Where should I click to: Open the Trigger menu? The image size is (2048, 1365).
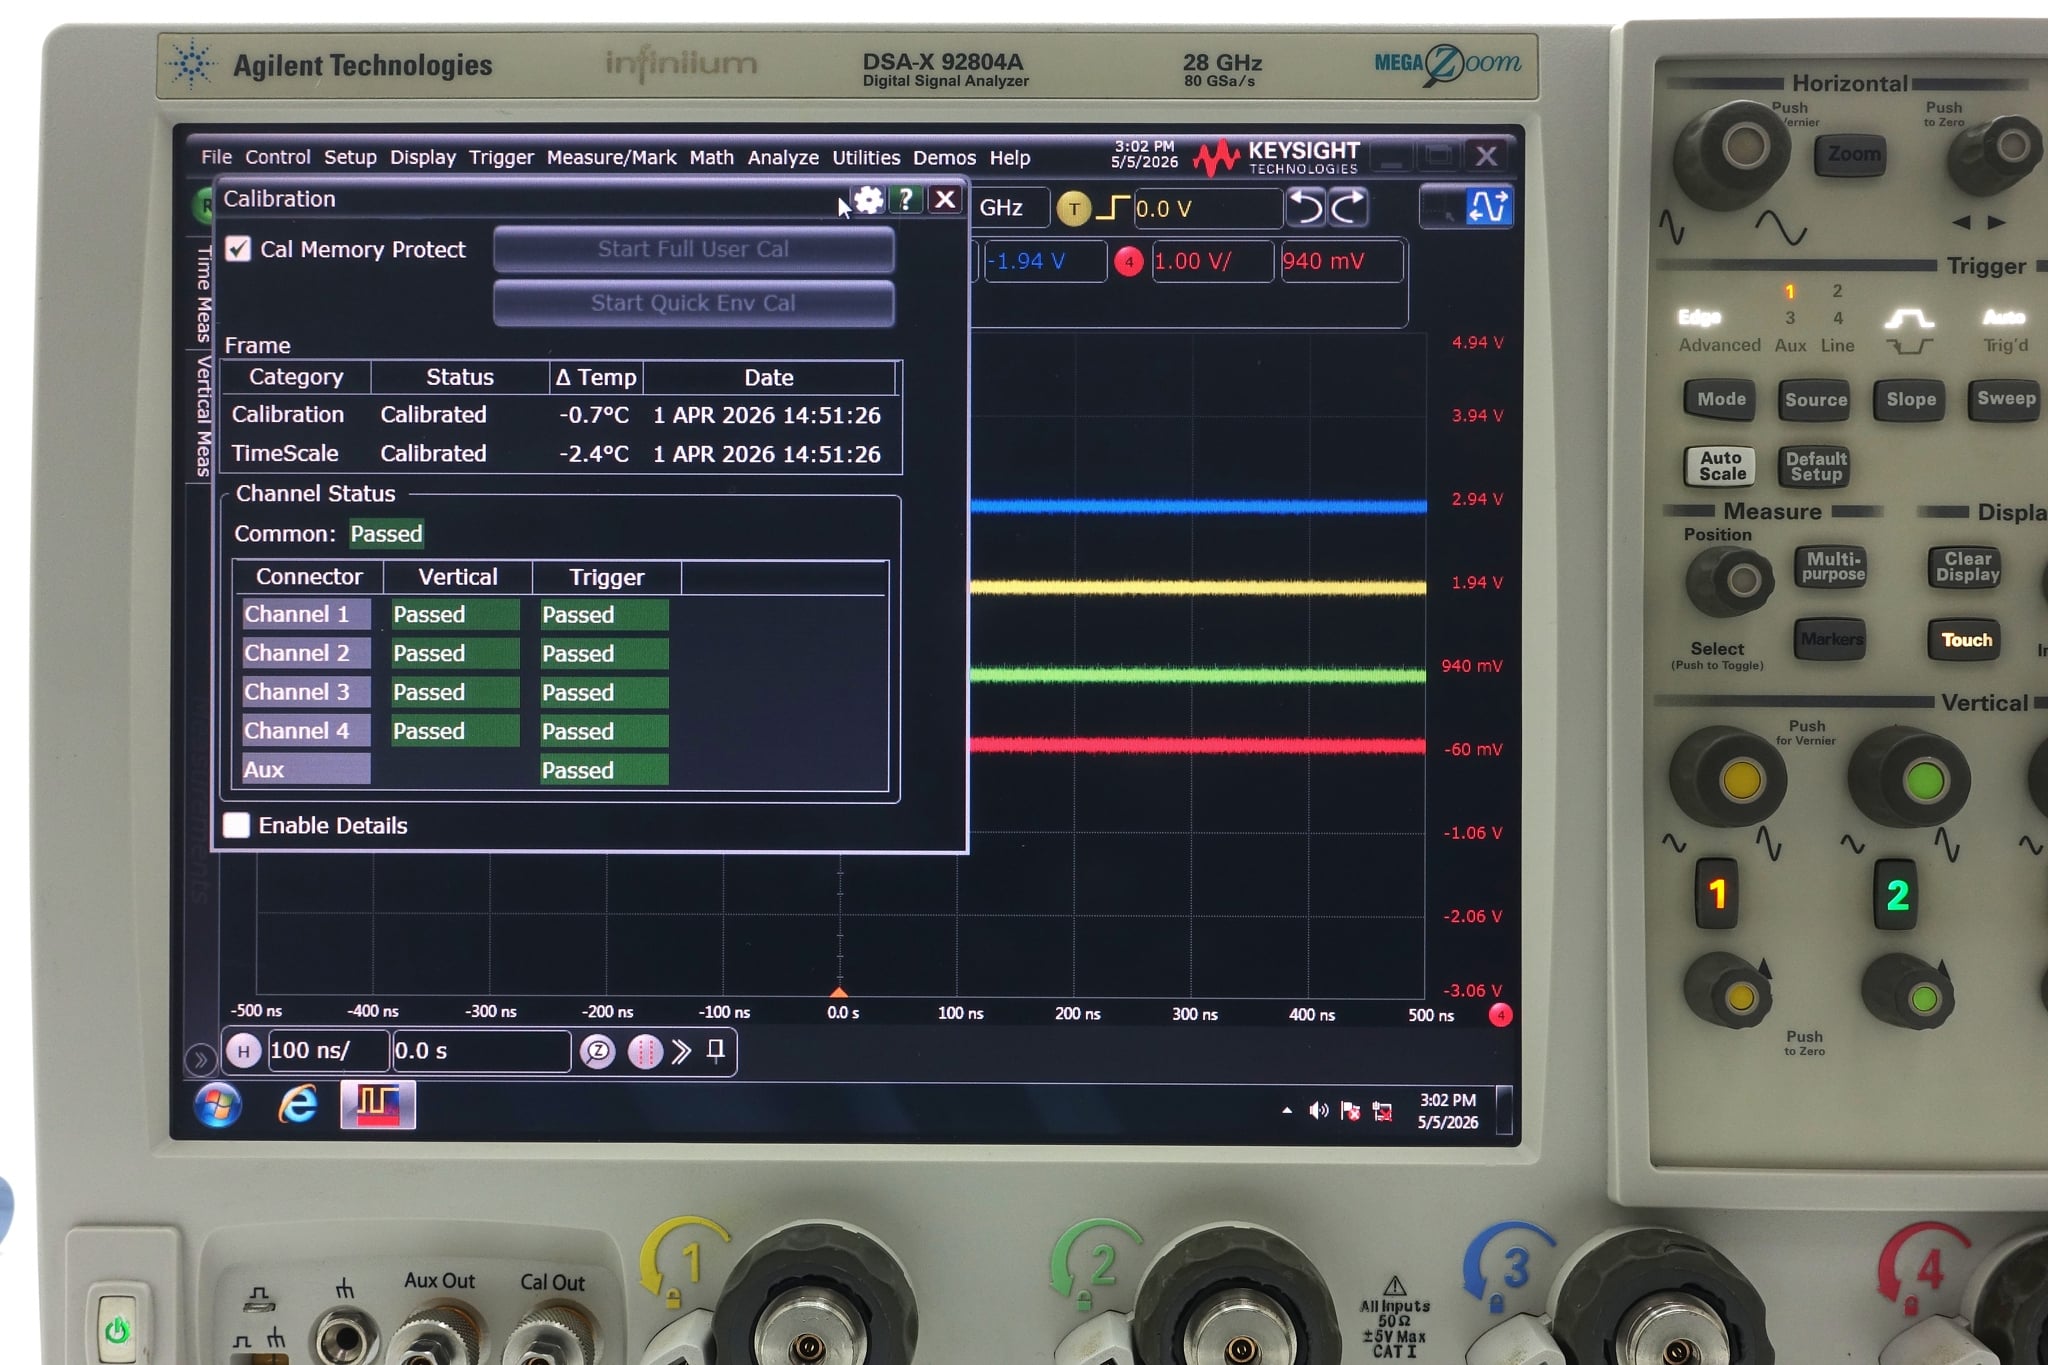pyautogui.click(x=501, y=157)
